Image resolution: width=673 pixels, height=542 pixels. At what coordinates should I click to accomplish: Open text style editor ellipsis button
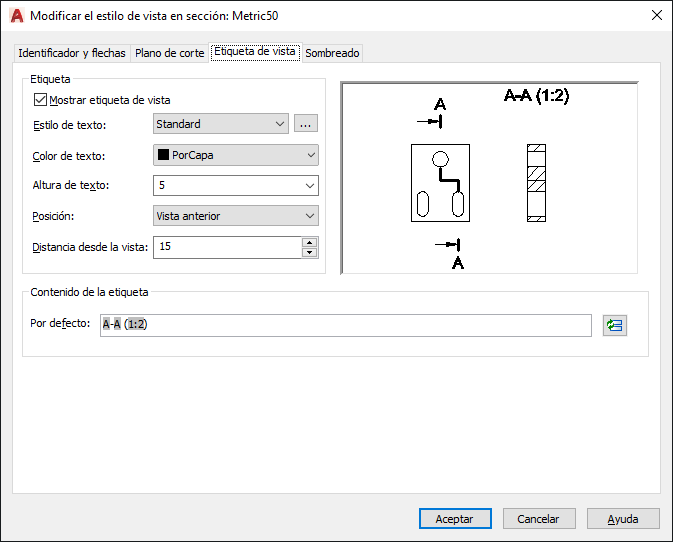click(x=306, y=124)
